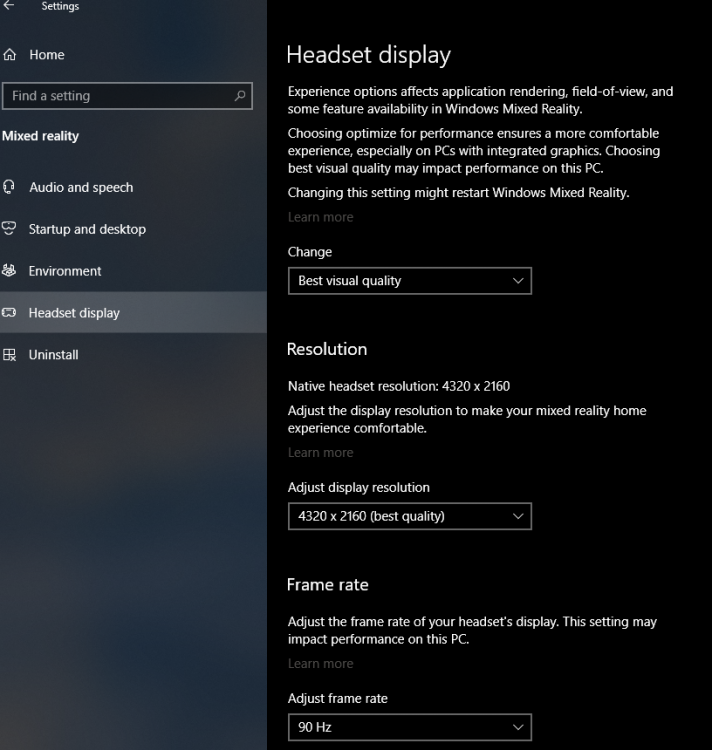Open the 90 Hz frame rate dropdown
The width and height of the screenshot is (712, 750).
coord(410,727)
